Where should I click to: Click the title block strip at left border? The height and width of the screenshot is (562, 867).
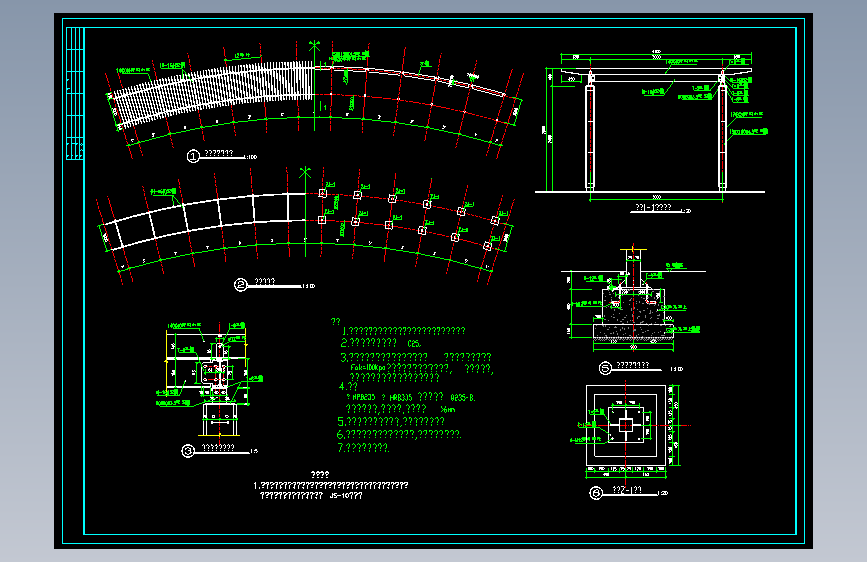[75, 93]
